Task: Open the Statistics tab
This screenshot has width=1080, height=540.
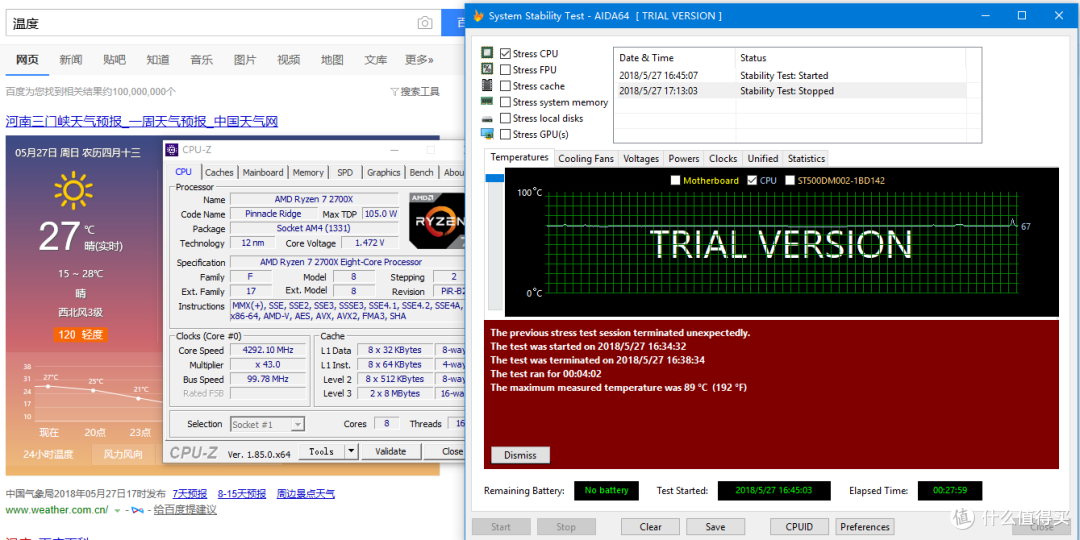Action: [807, 158]
